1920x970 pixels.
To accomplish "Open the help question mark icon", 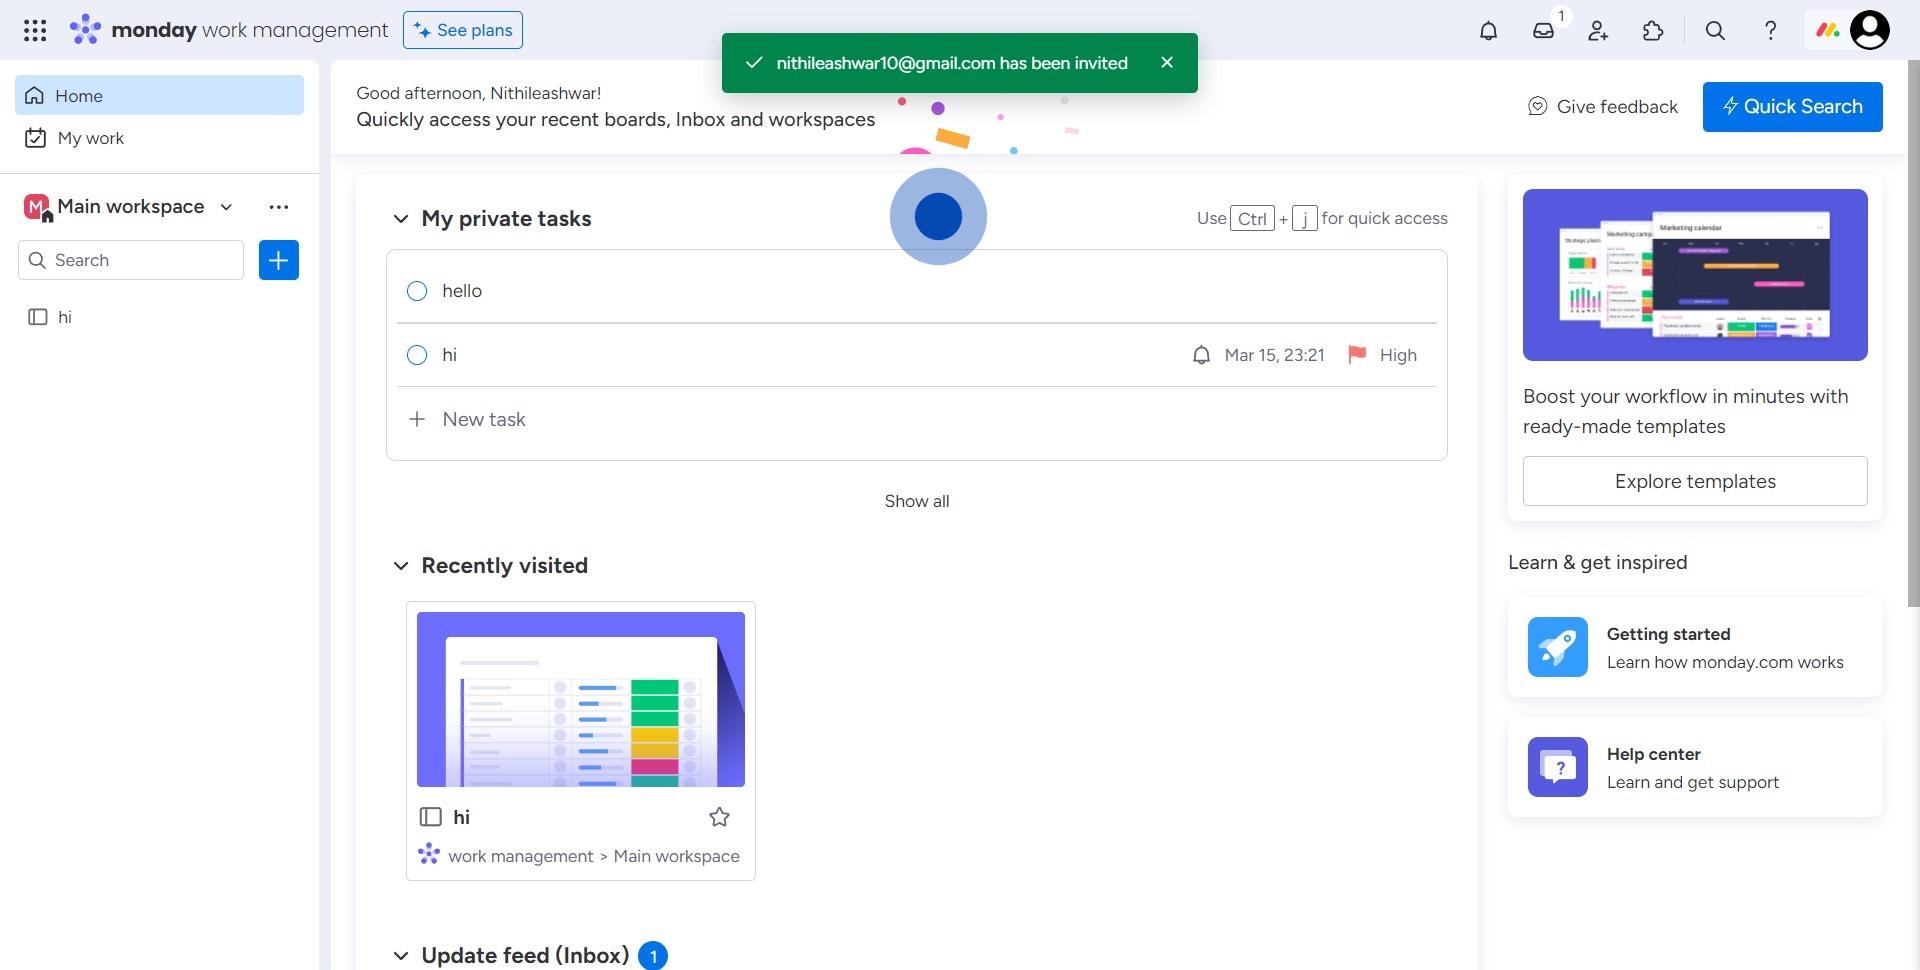I will pyautogui.click(x=1770, y=31).
